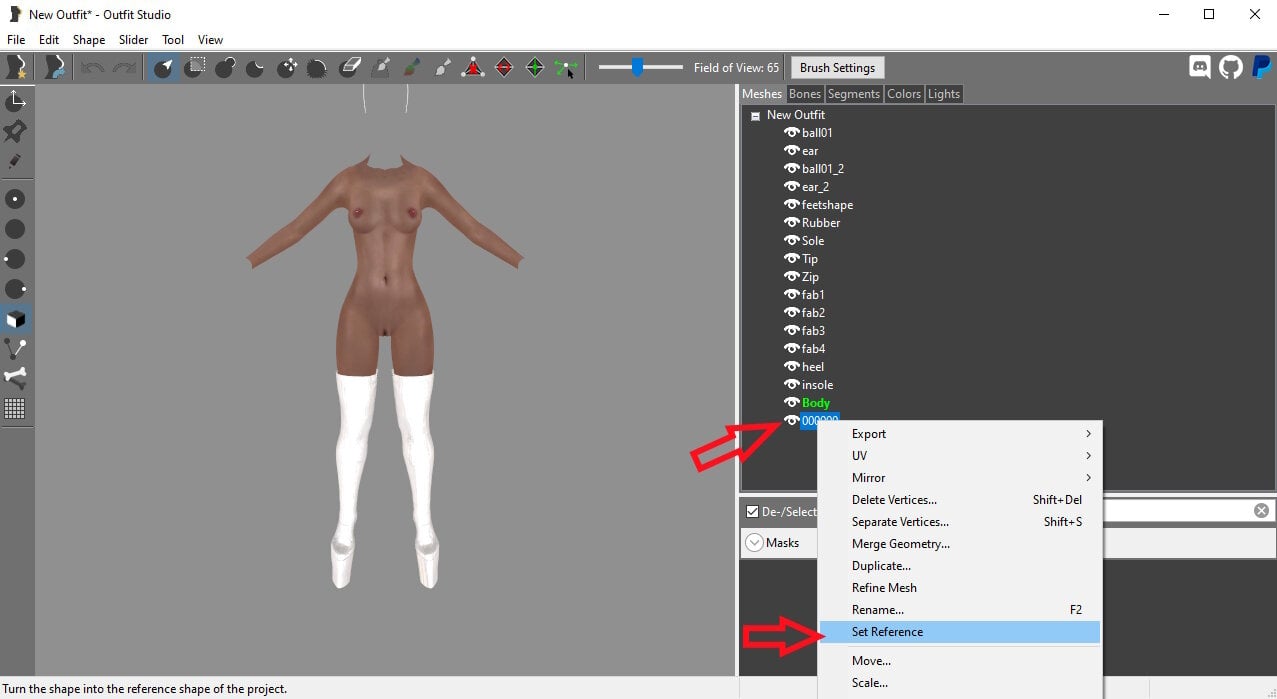Open the Export submenu
This screenshot has width=1277, height=699.
coord(959,434)
